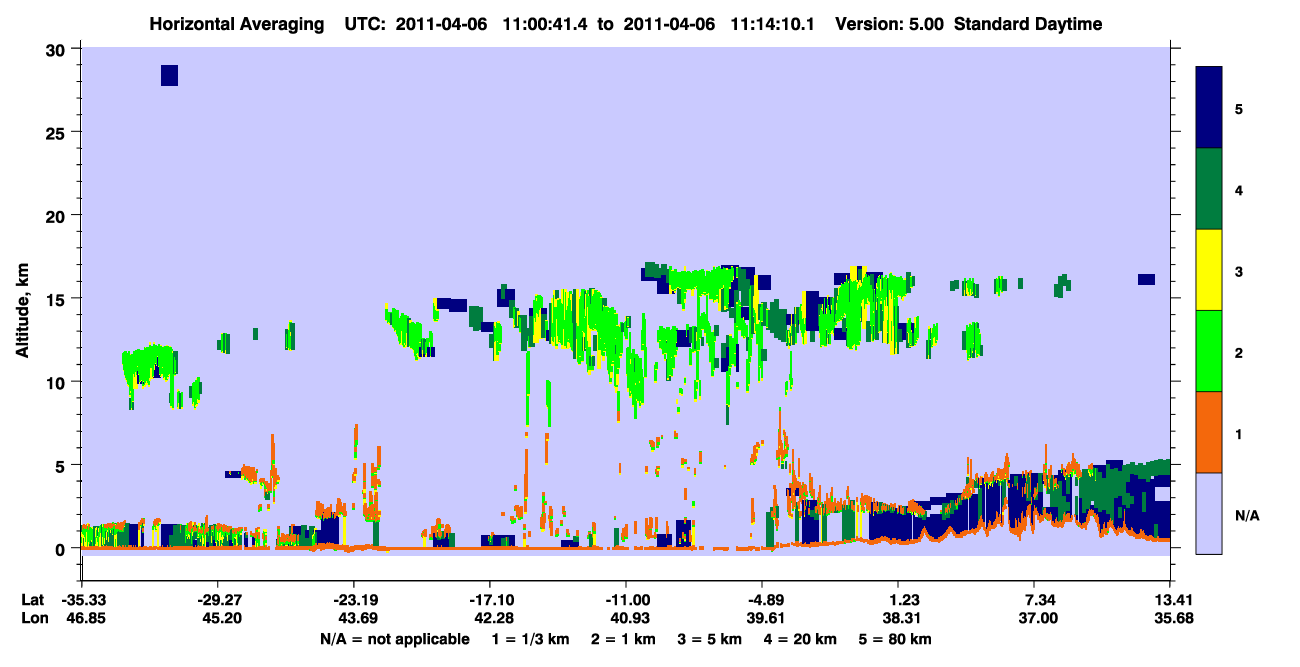Click the orange colorbar segment labeled 1
This screenshot has height=667, width=1300.
[1209, 431]
